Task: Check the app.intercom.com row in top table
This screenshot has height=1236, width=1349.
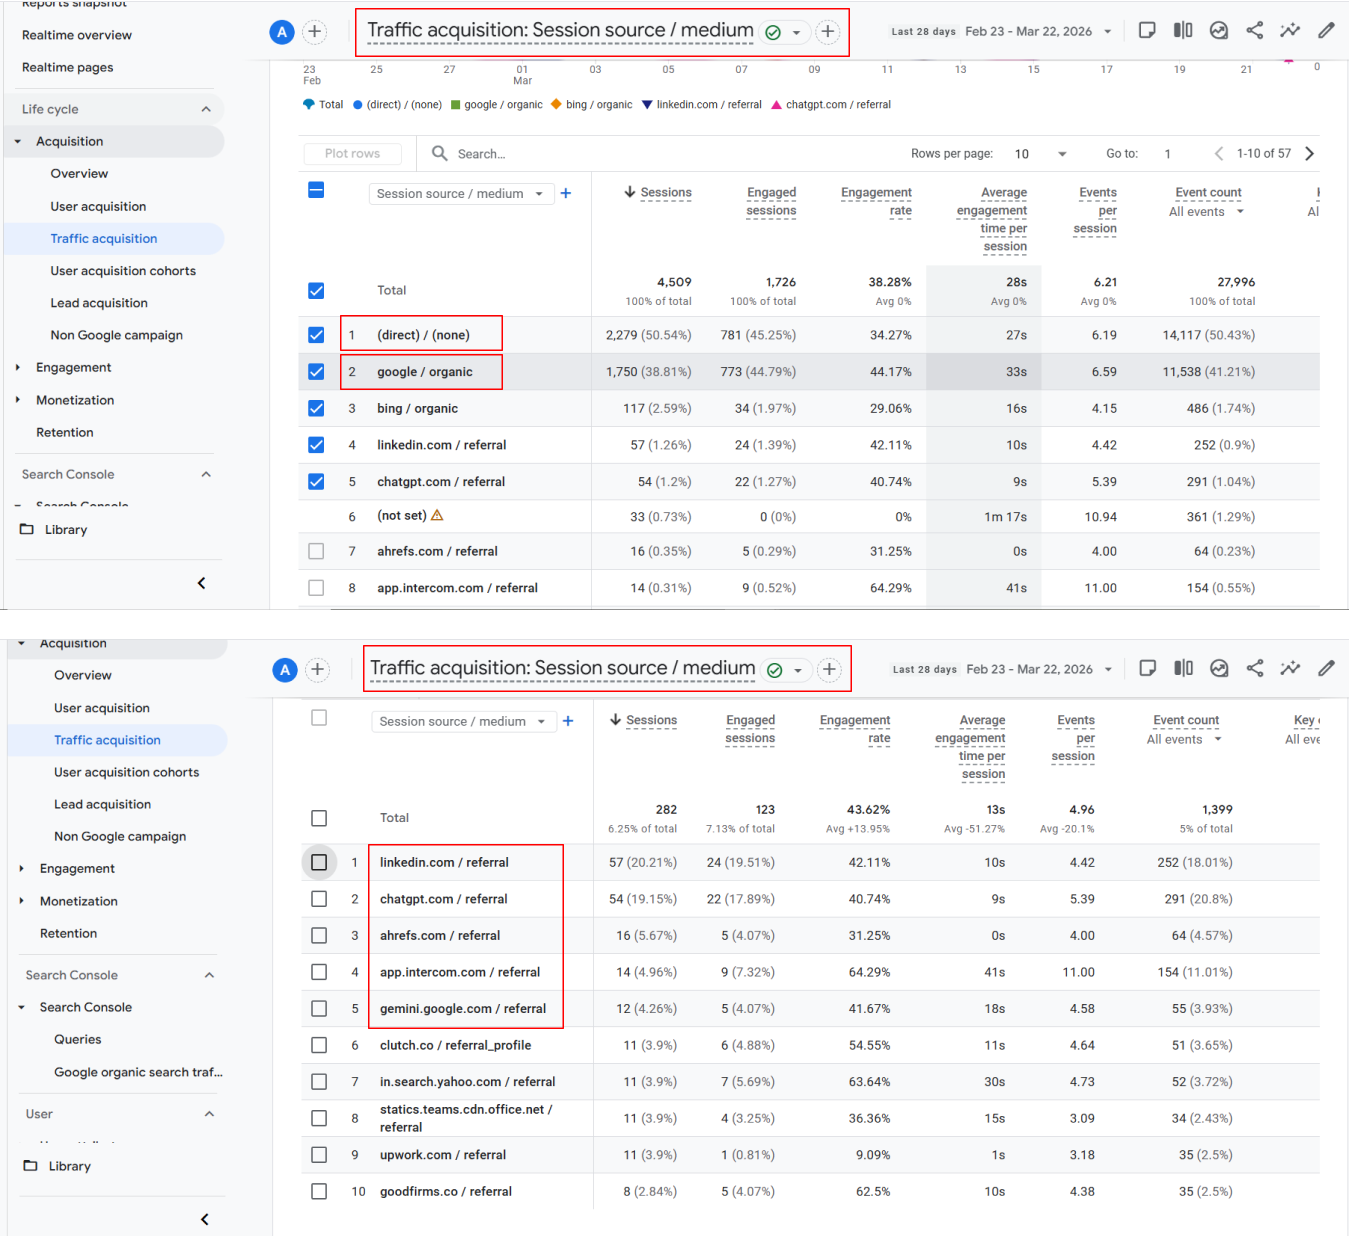Action: pos(316,588)
